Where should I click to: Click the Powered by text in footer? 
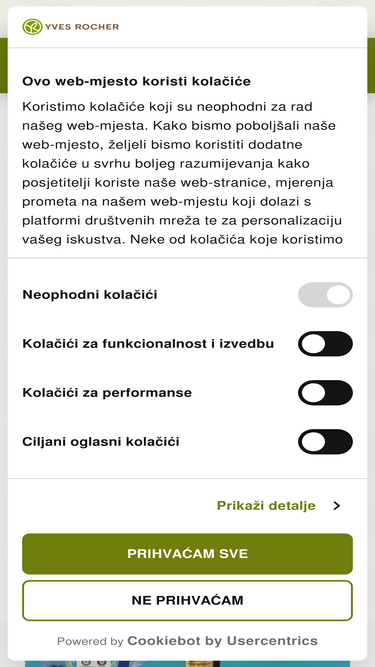(x=90, y=641)
